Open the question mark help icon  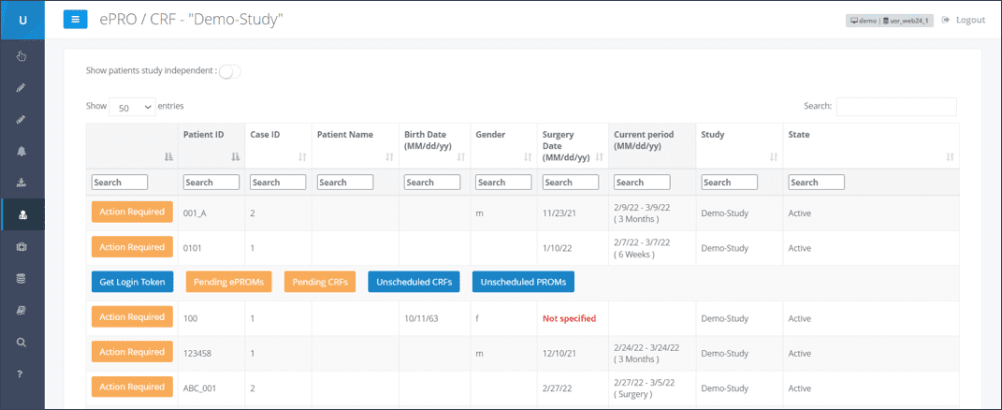coord(22,374)
